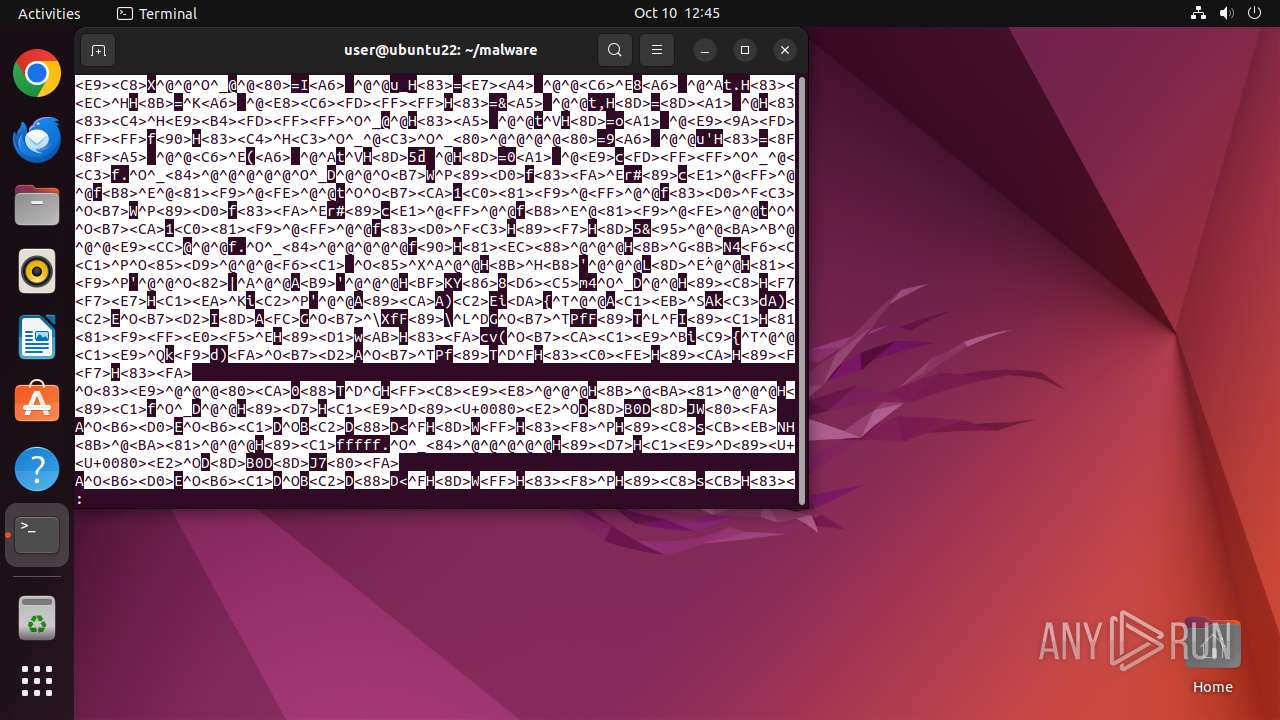Open the terminal hamburger menu

657,50
